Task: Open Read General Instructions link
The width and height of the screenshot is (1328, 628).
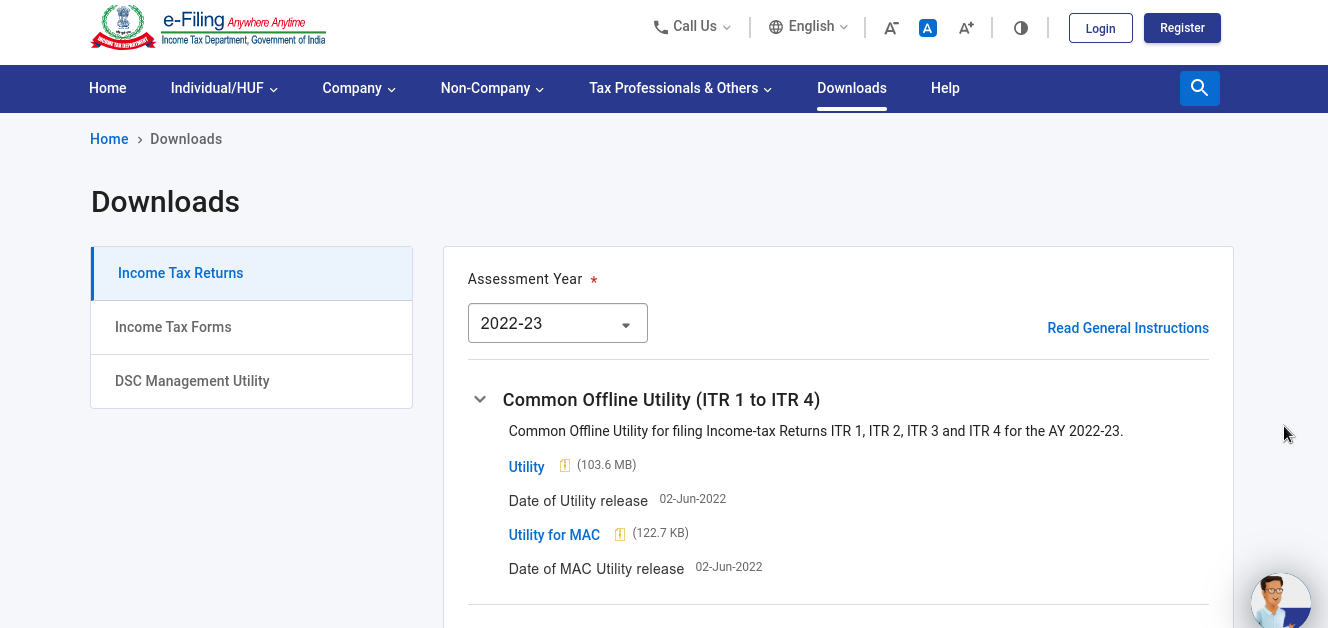Action: (1127, 328)
